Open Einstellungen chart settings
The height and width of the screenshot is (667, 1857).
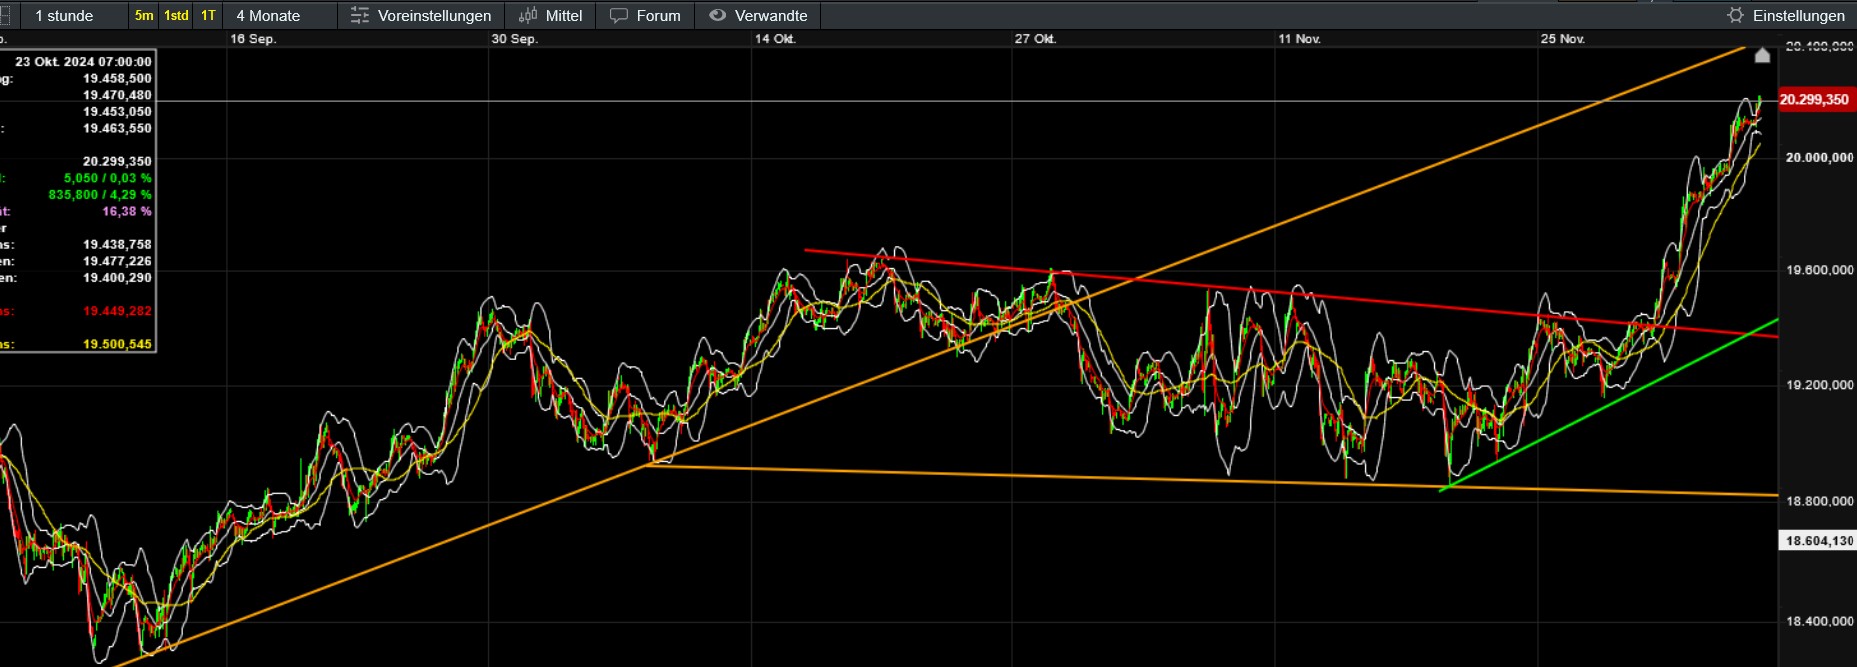tap(1786, 15)
